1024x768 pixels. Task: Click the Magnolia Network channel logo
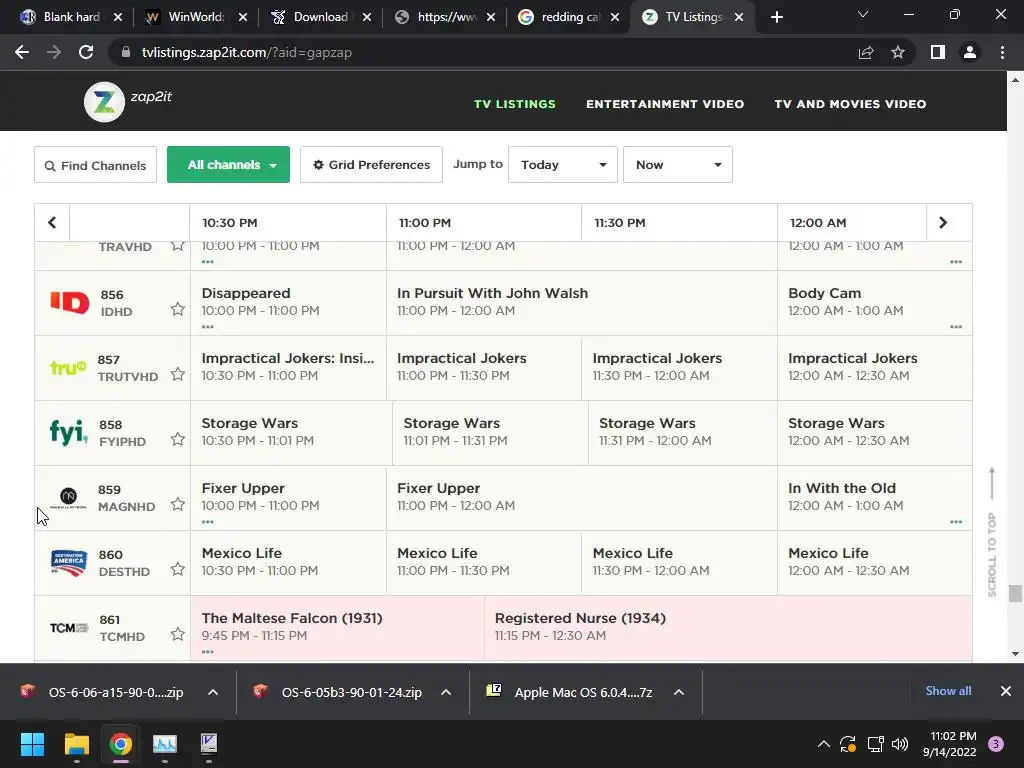click(68, 498)
